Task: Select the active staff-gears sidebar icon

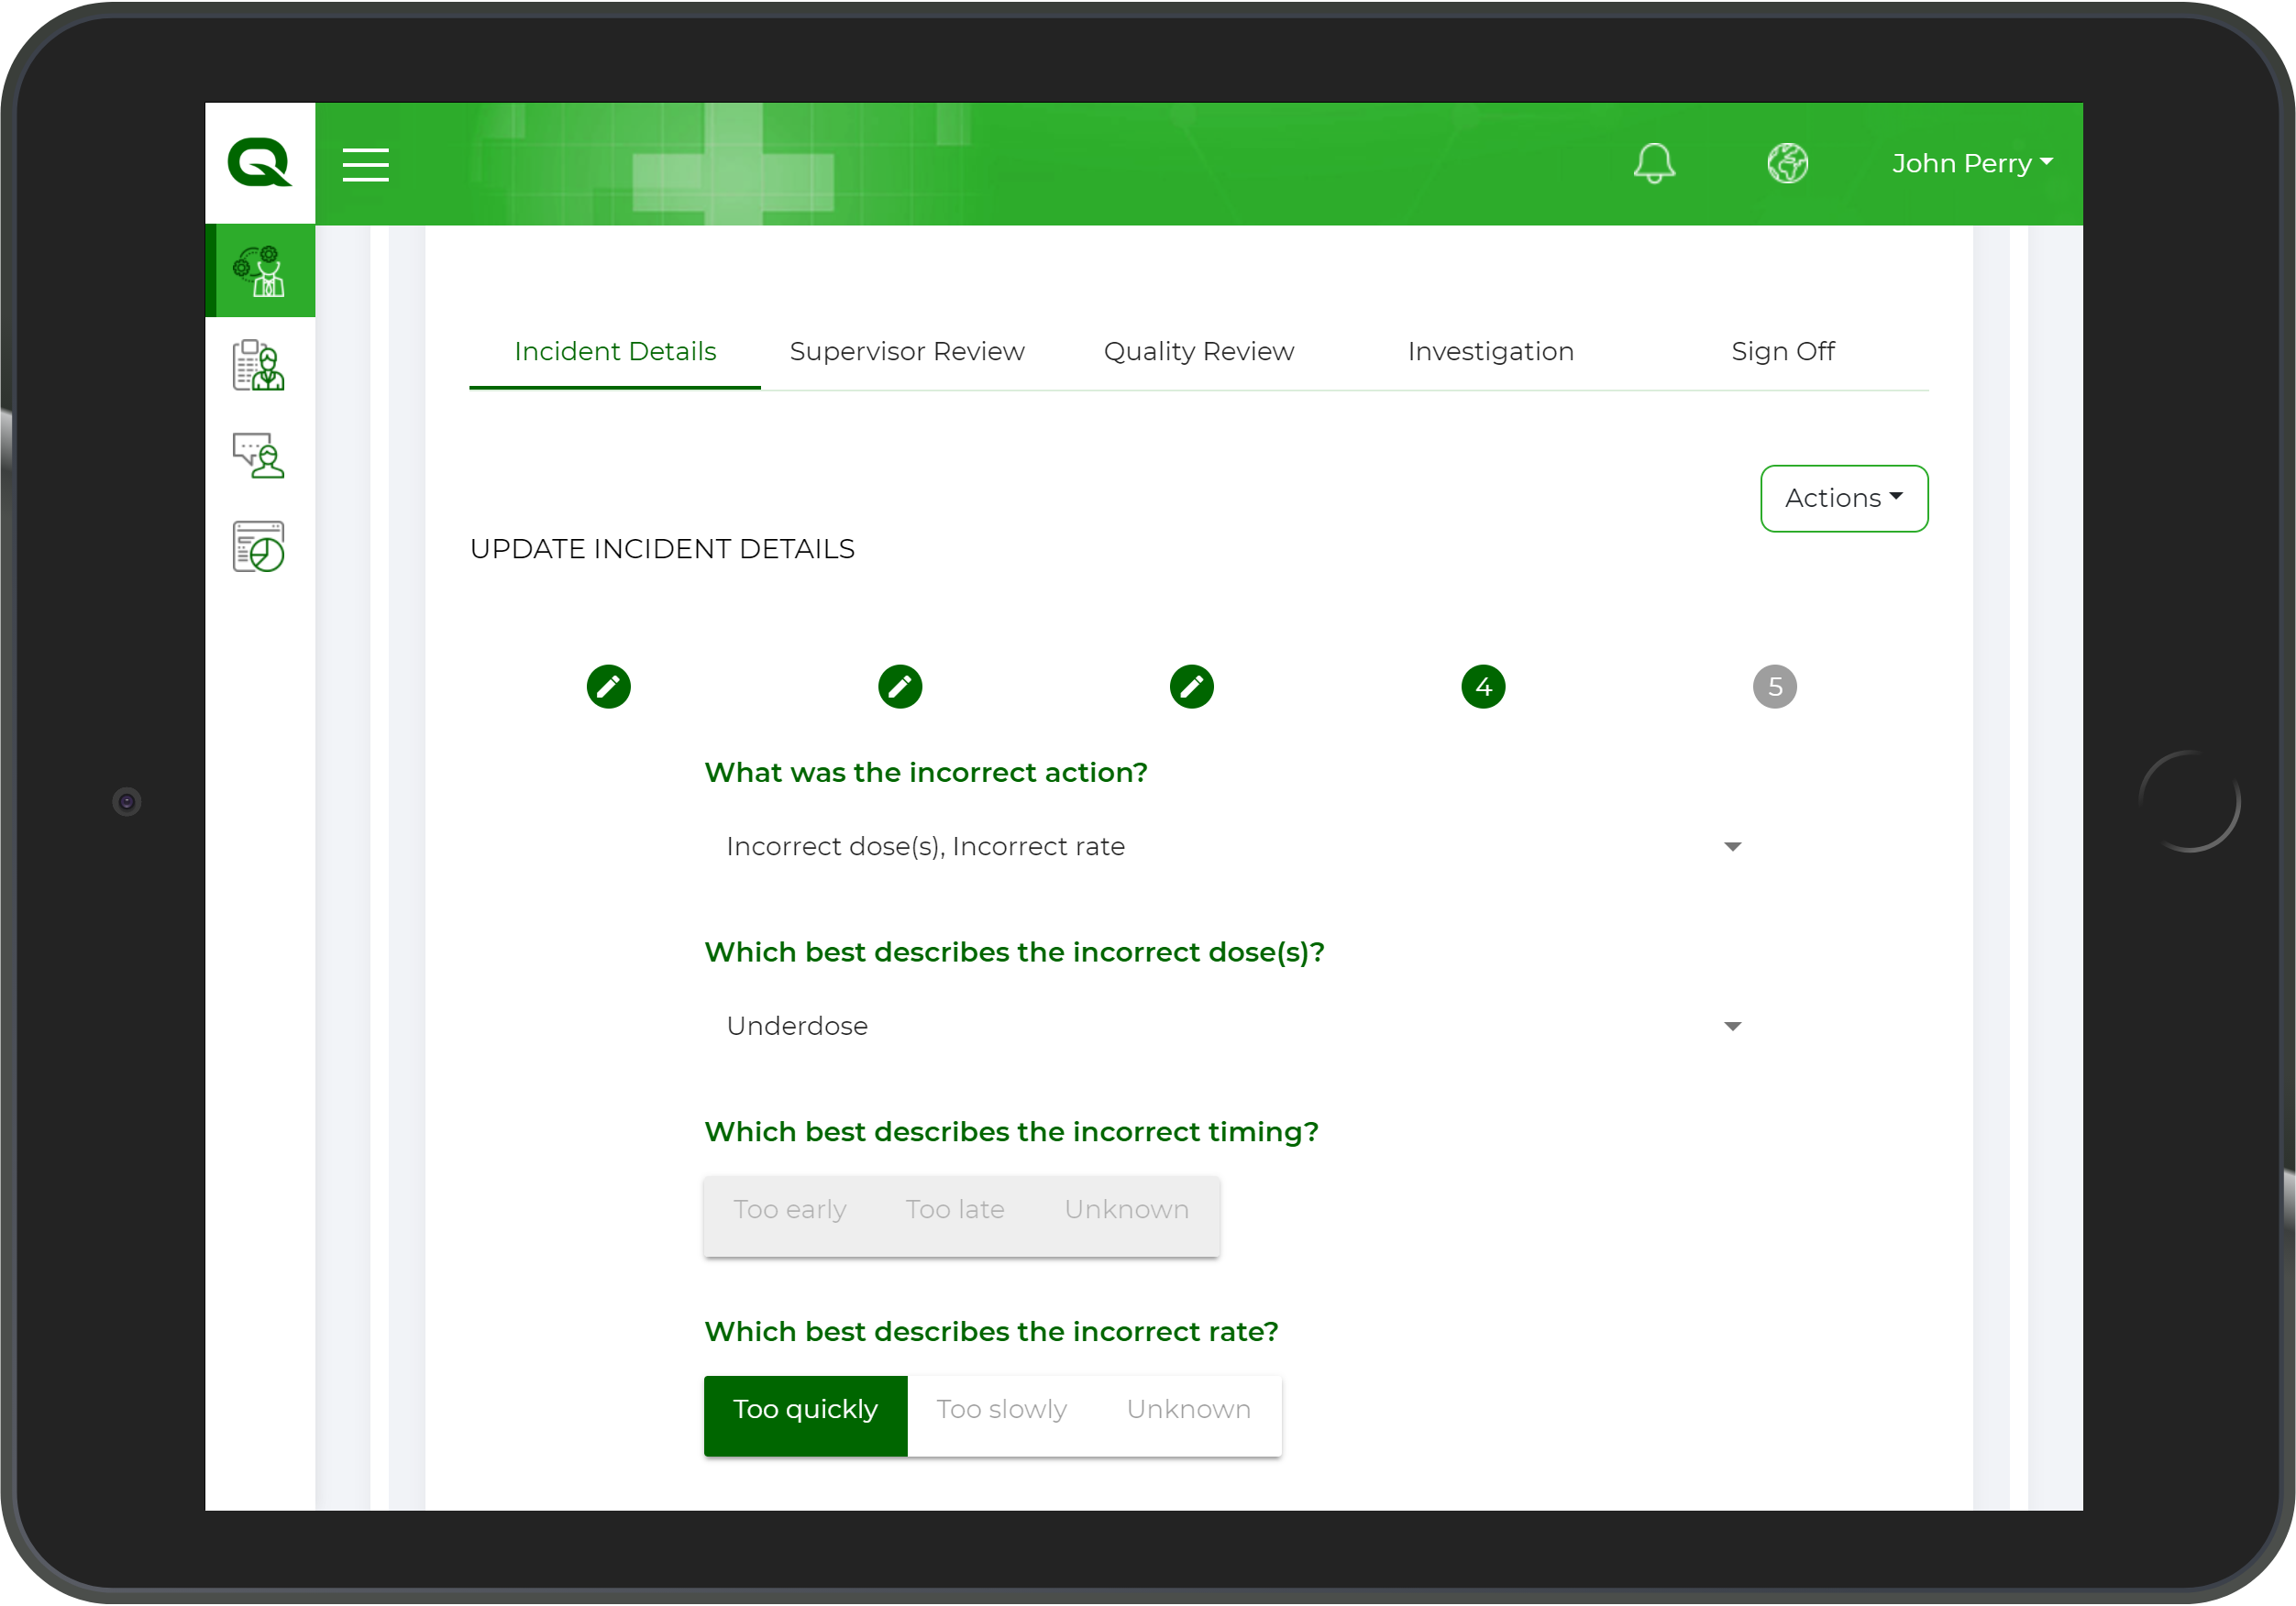Action: pyautogui.click(x=259, y=271)
